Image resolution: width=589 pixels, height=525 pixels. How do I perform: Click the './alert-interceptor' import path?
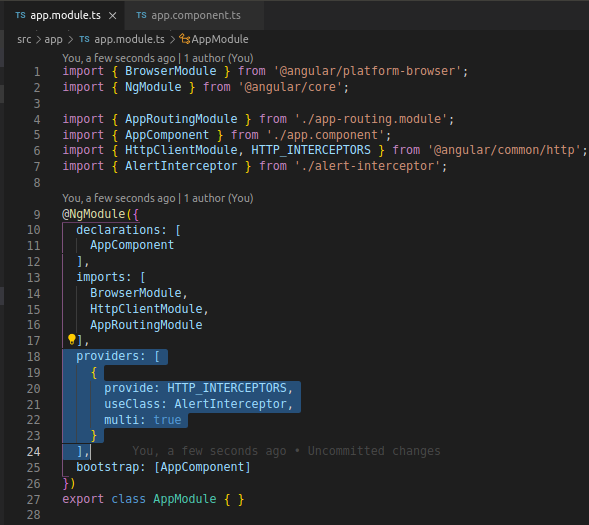[367, 166]
